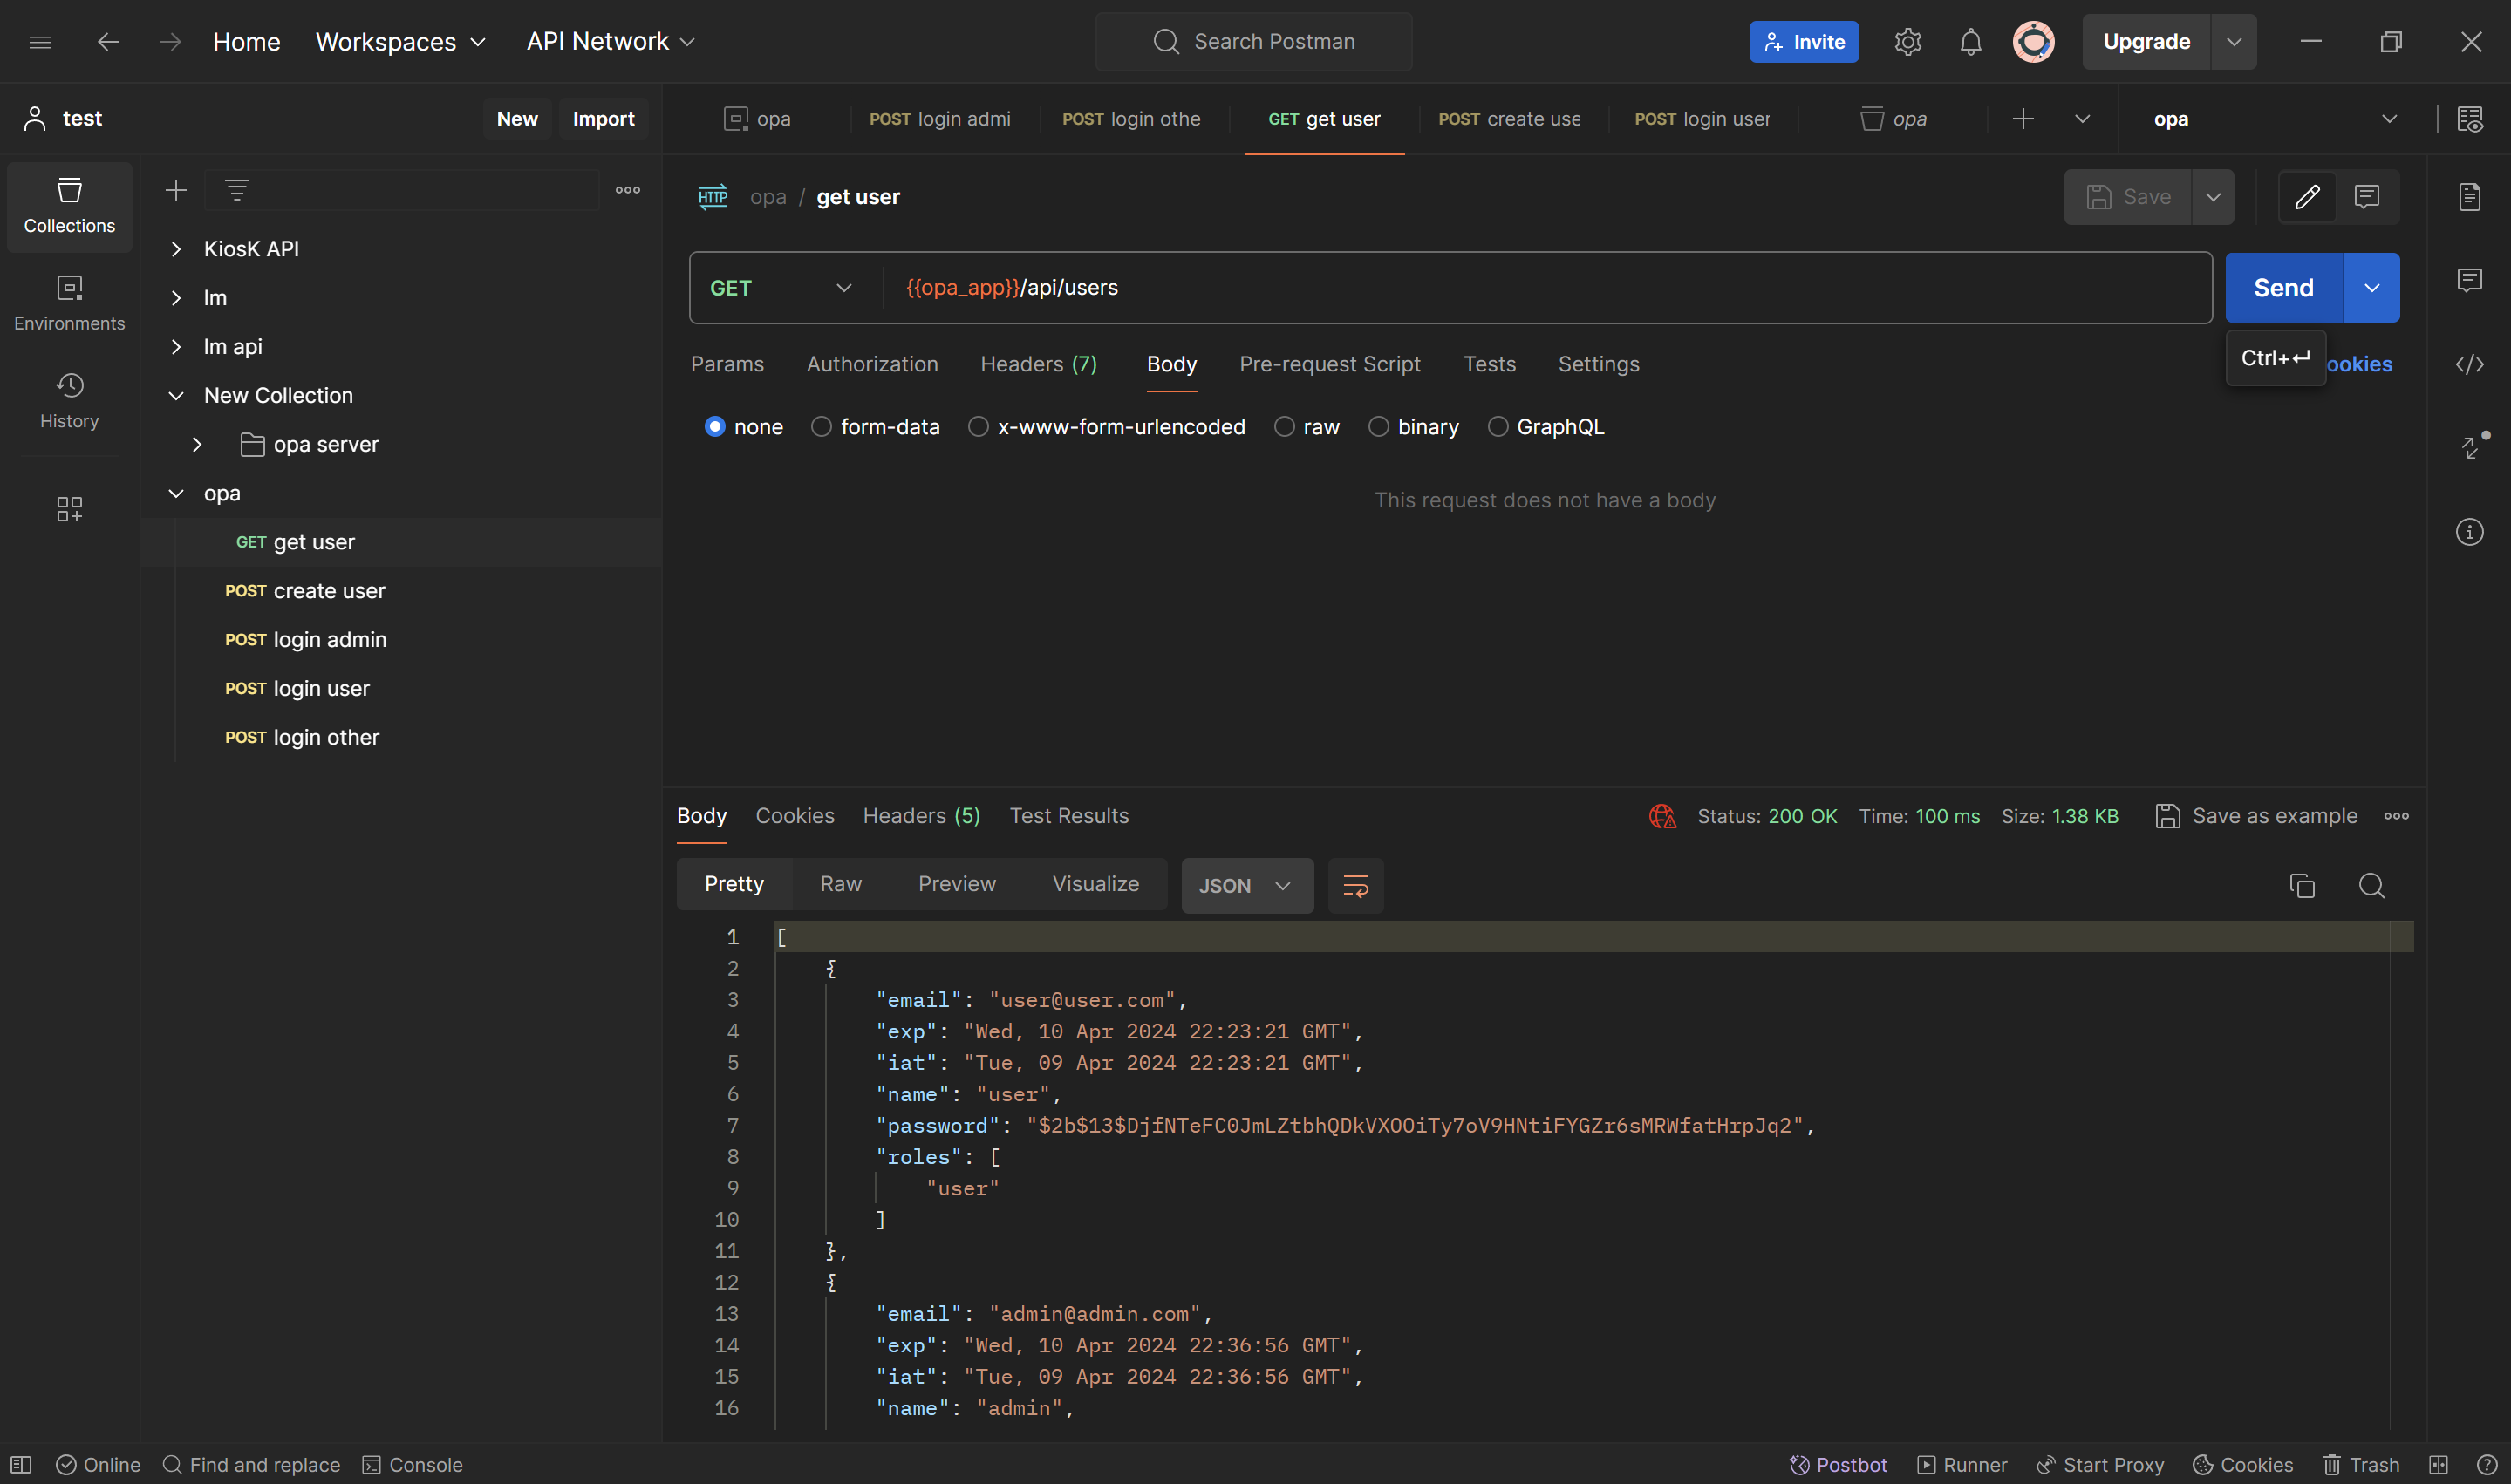The width and height of the screenshot is (2511, 1484).
Task: Open the Console from status bar
Action: 412,1464
